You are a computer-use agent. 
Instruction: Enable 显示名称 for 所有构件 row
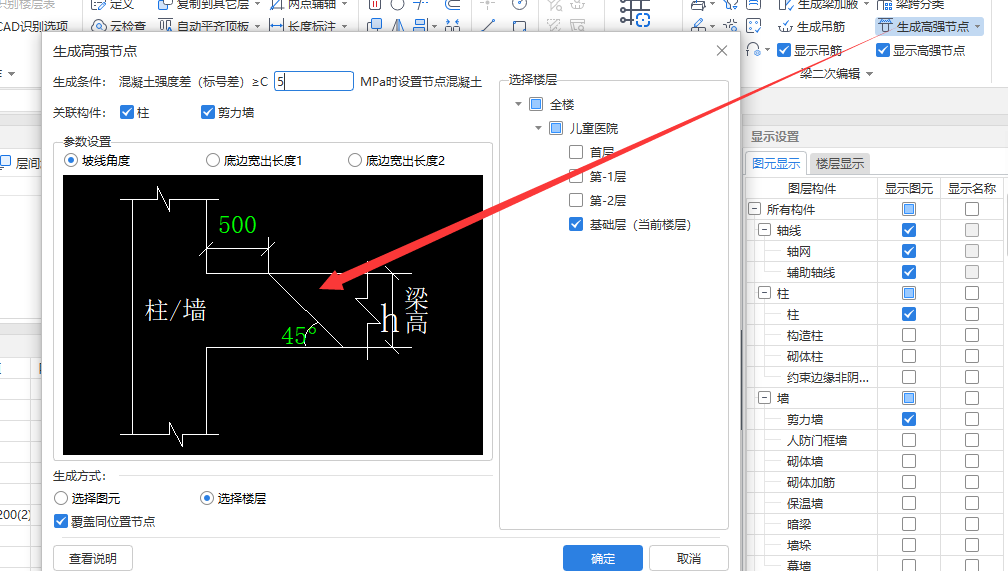click(972, 209)
